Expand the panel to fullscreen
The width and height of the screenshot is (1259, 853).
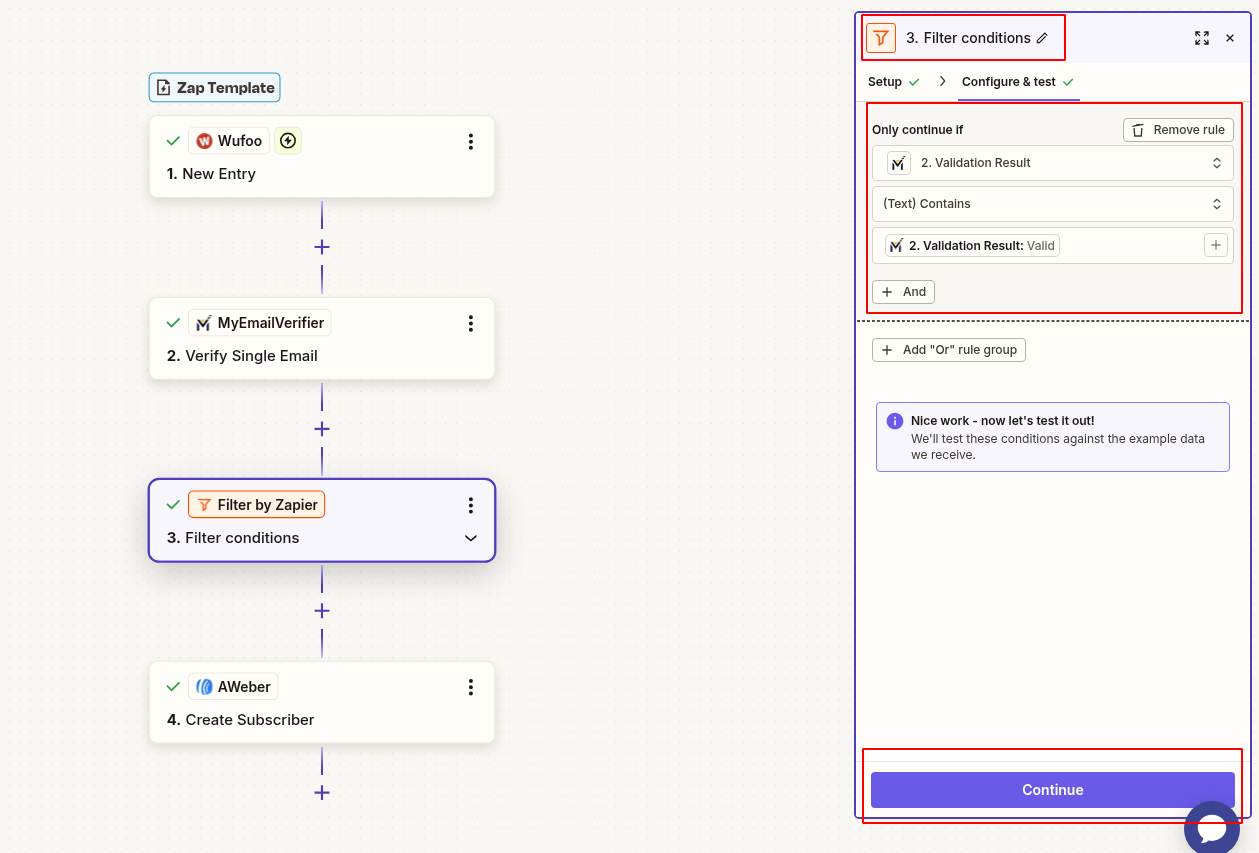tap(1202, 38)
